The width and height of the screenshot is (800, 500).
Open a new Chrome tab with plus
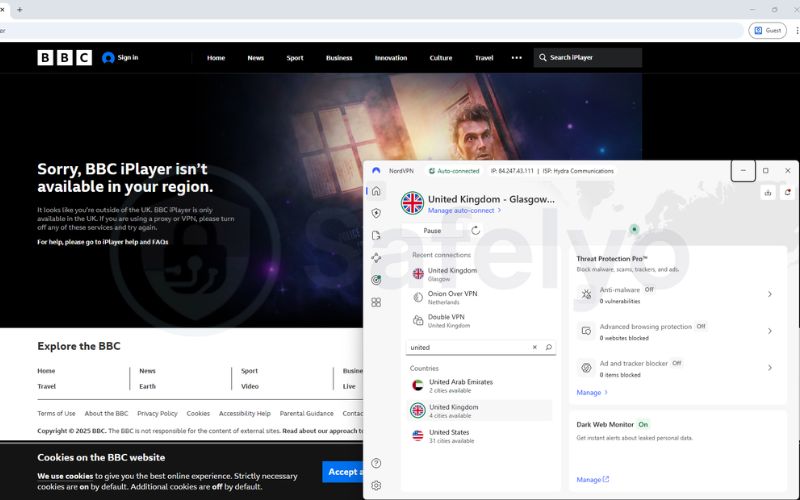pyautogui.click(x=20, y=10)
